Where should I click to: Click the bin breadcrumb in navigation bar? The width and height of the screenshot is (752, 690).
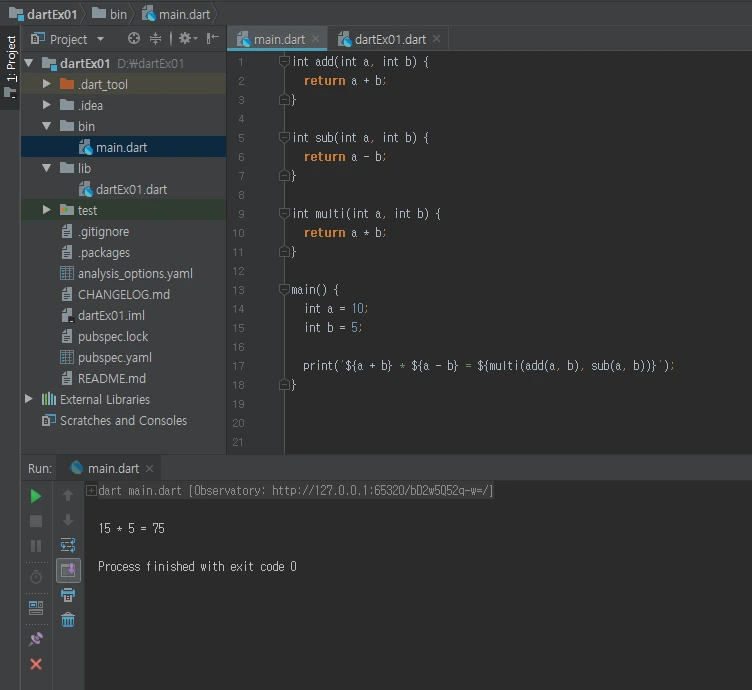coord(118,14)
